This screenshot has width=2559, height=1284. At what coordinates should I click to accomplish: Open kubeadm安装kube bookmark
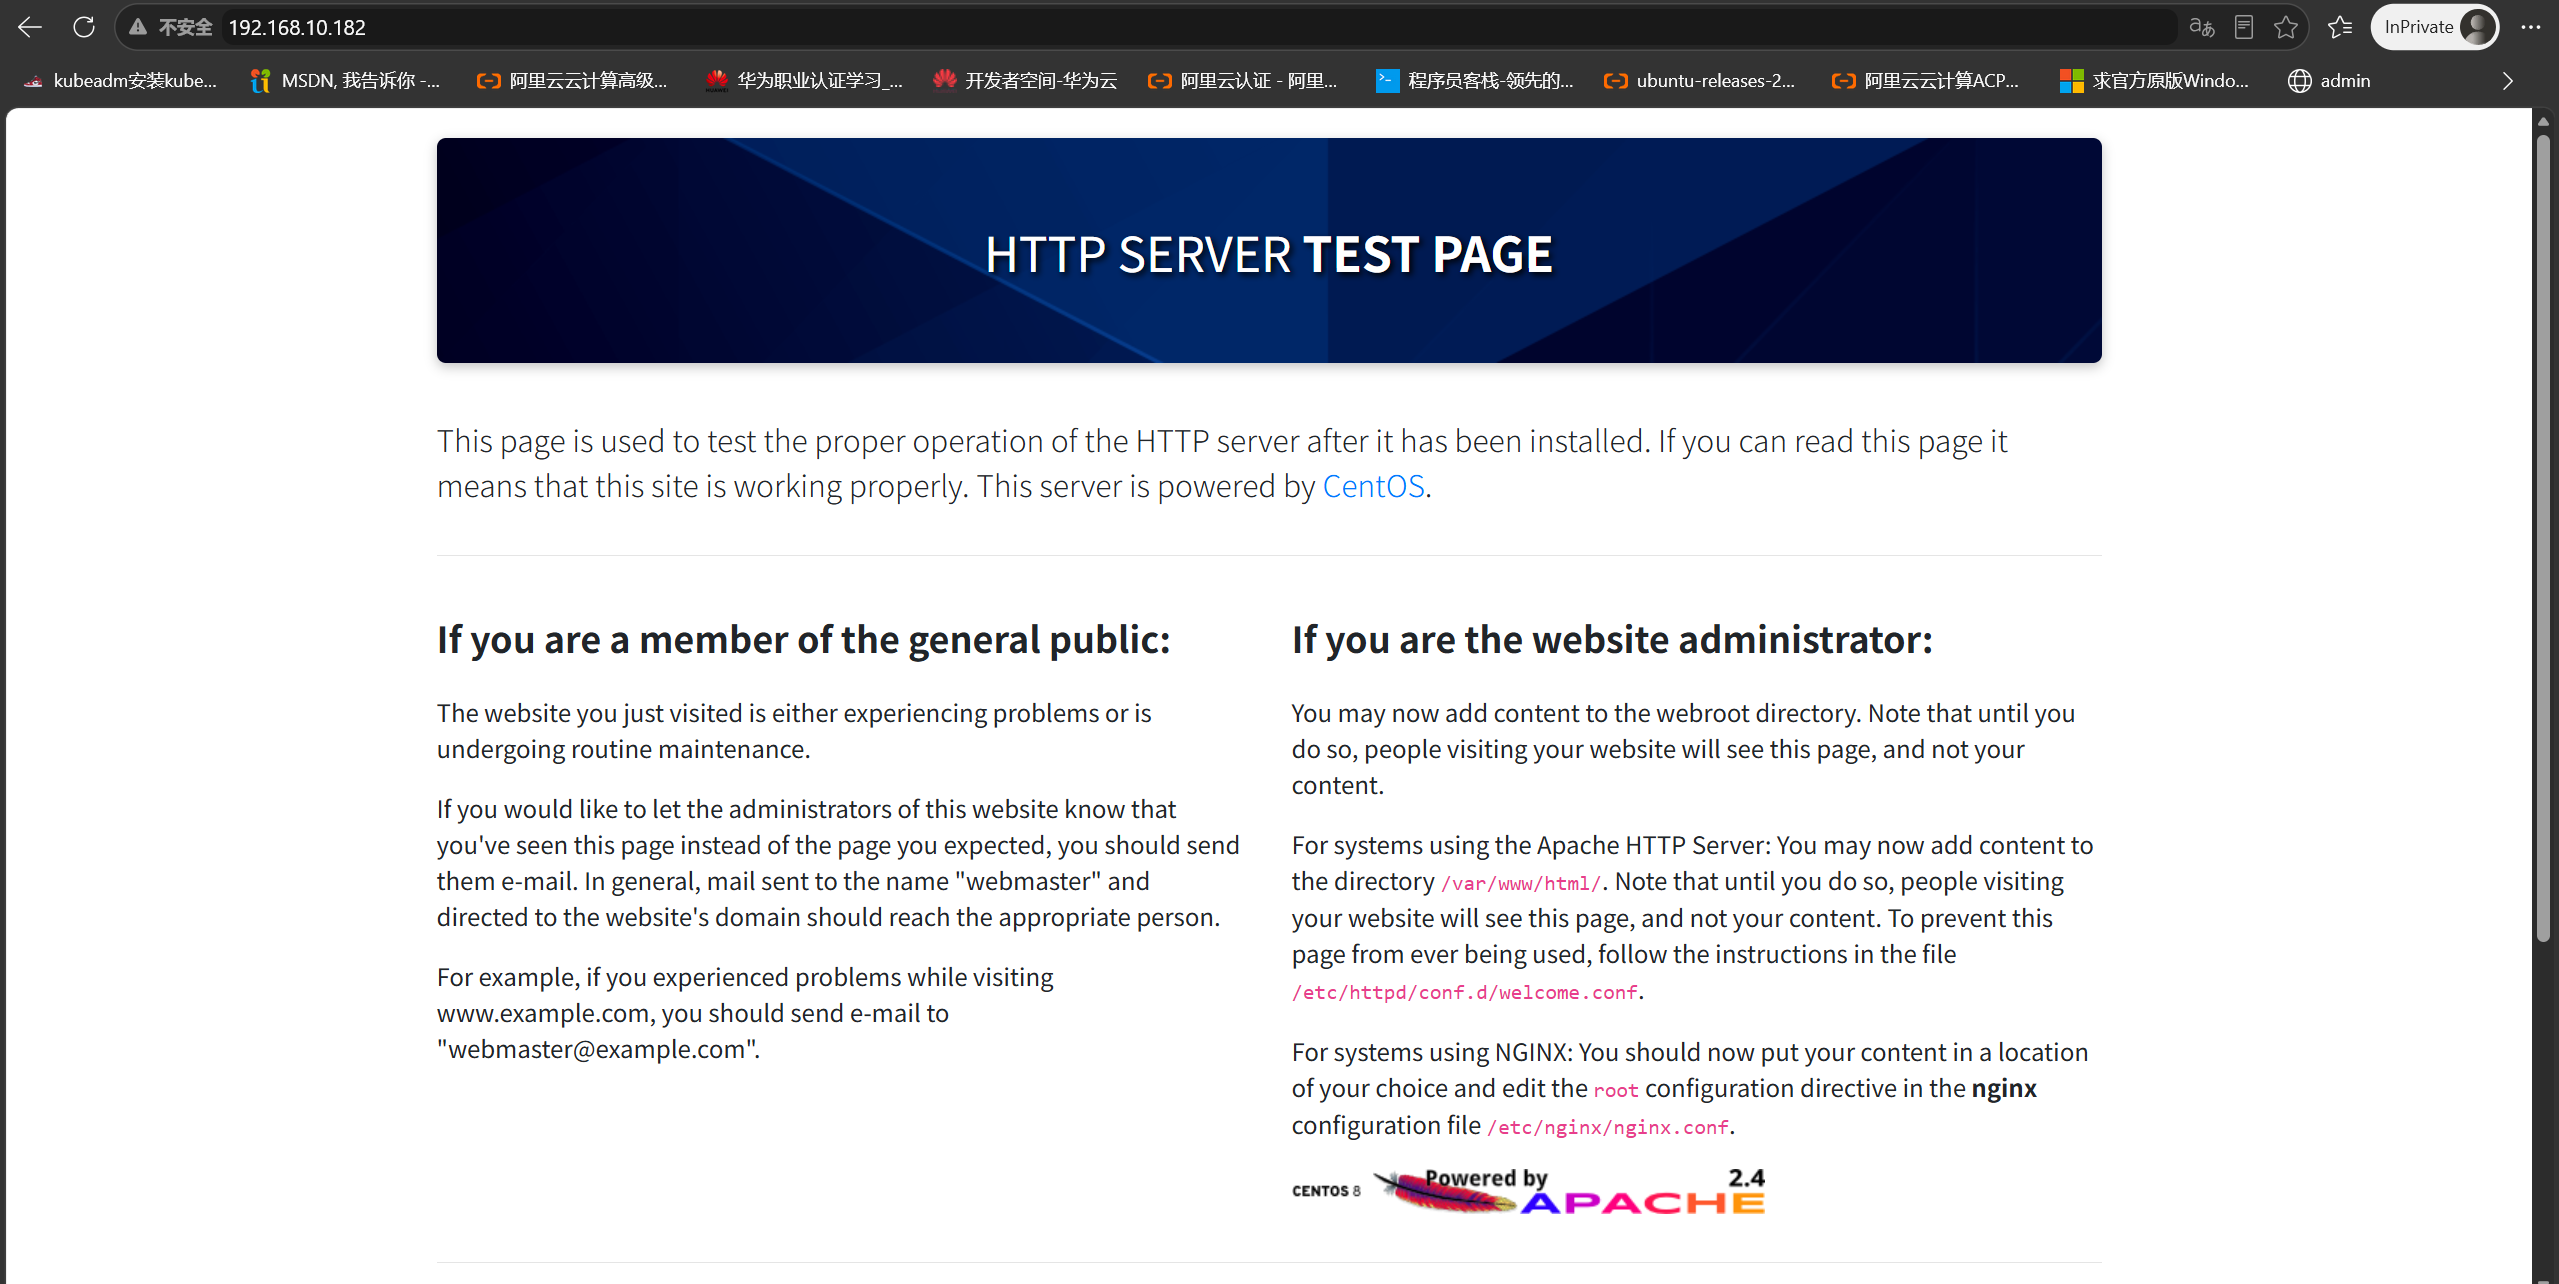click(x=121, y=81)
